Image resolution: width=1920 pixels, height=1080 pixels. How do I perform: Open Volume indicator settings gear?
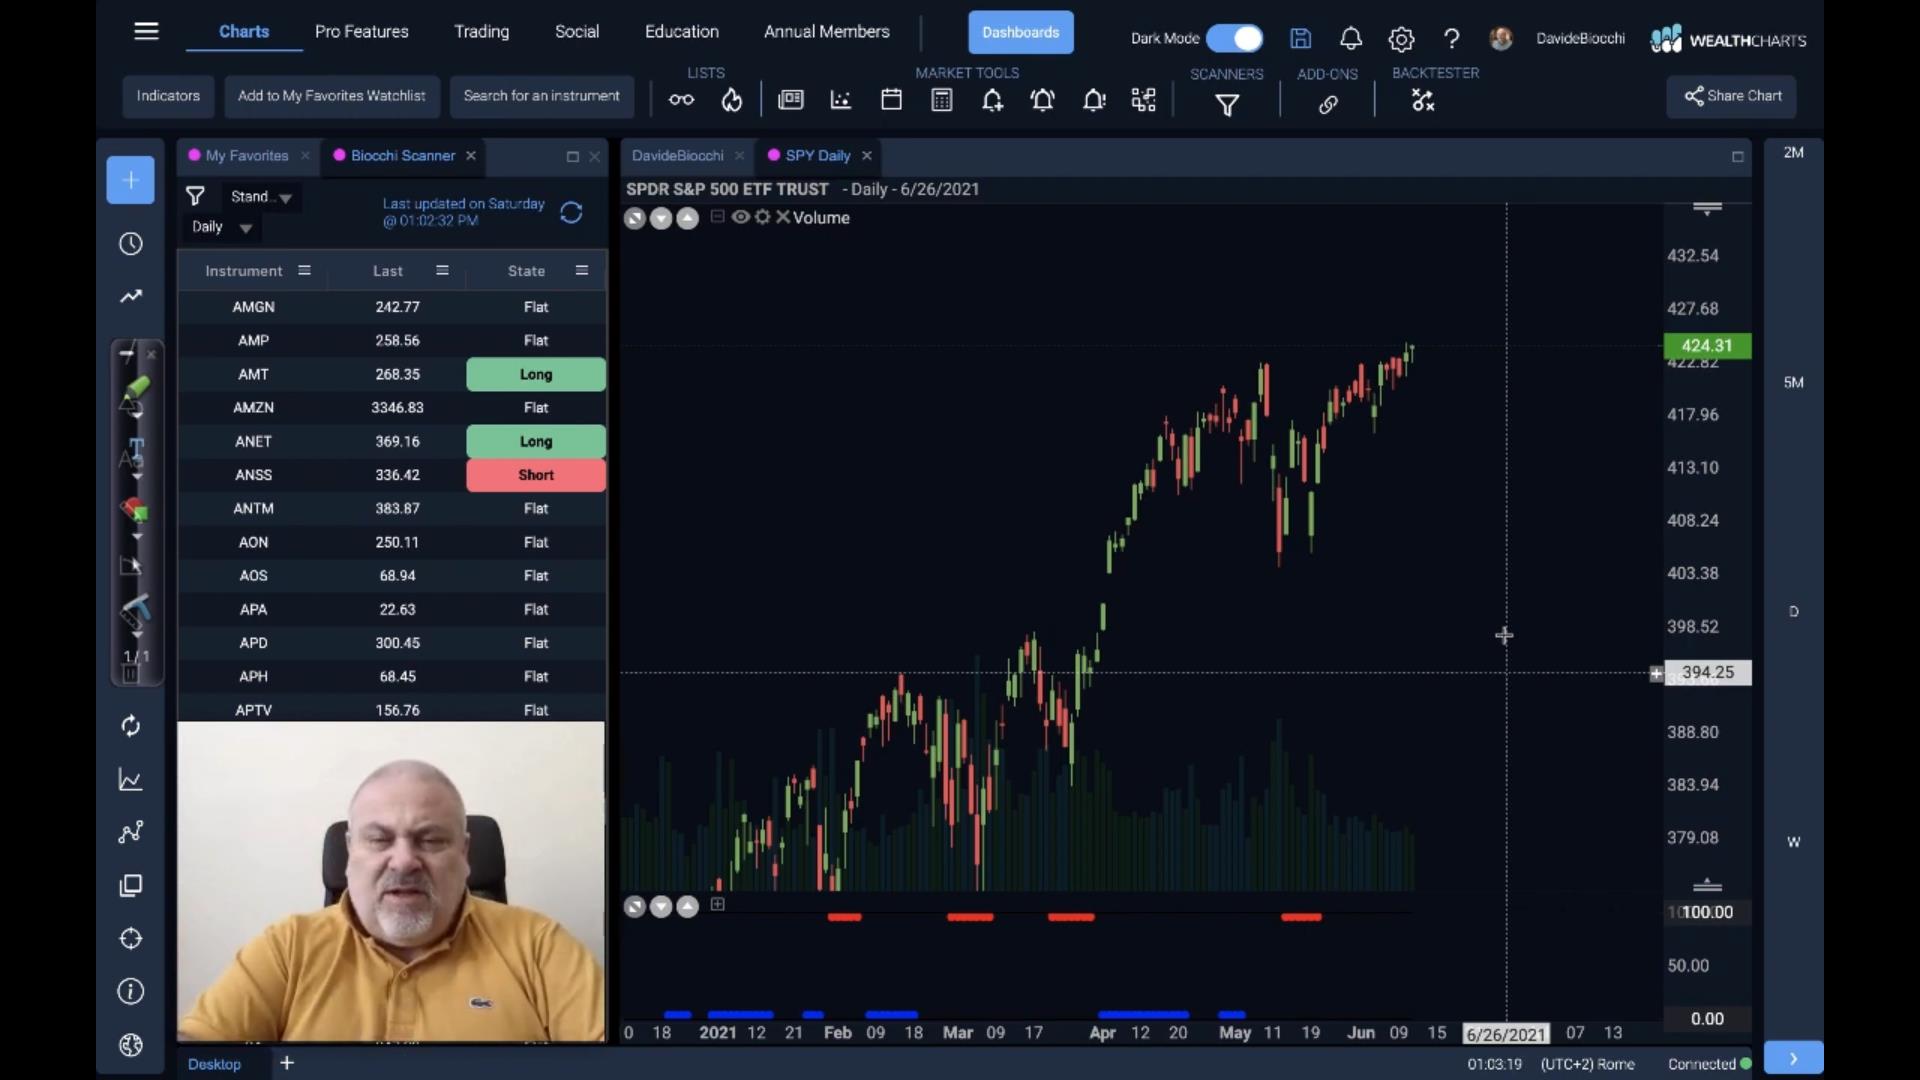(x=762, y=217)
